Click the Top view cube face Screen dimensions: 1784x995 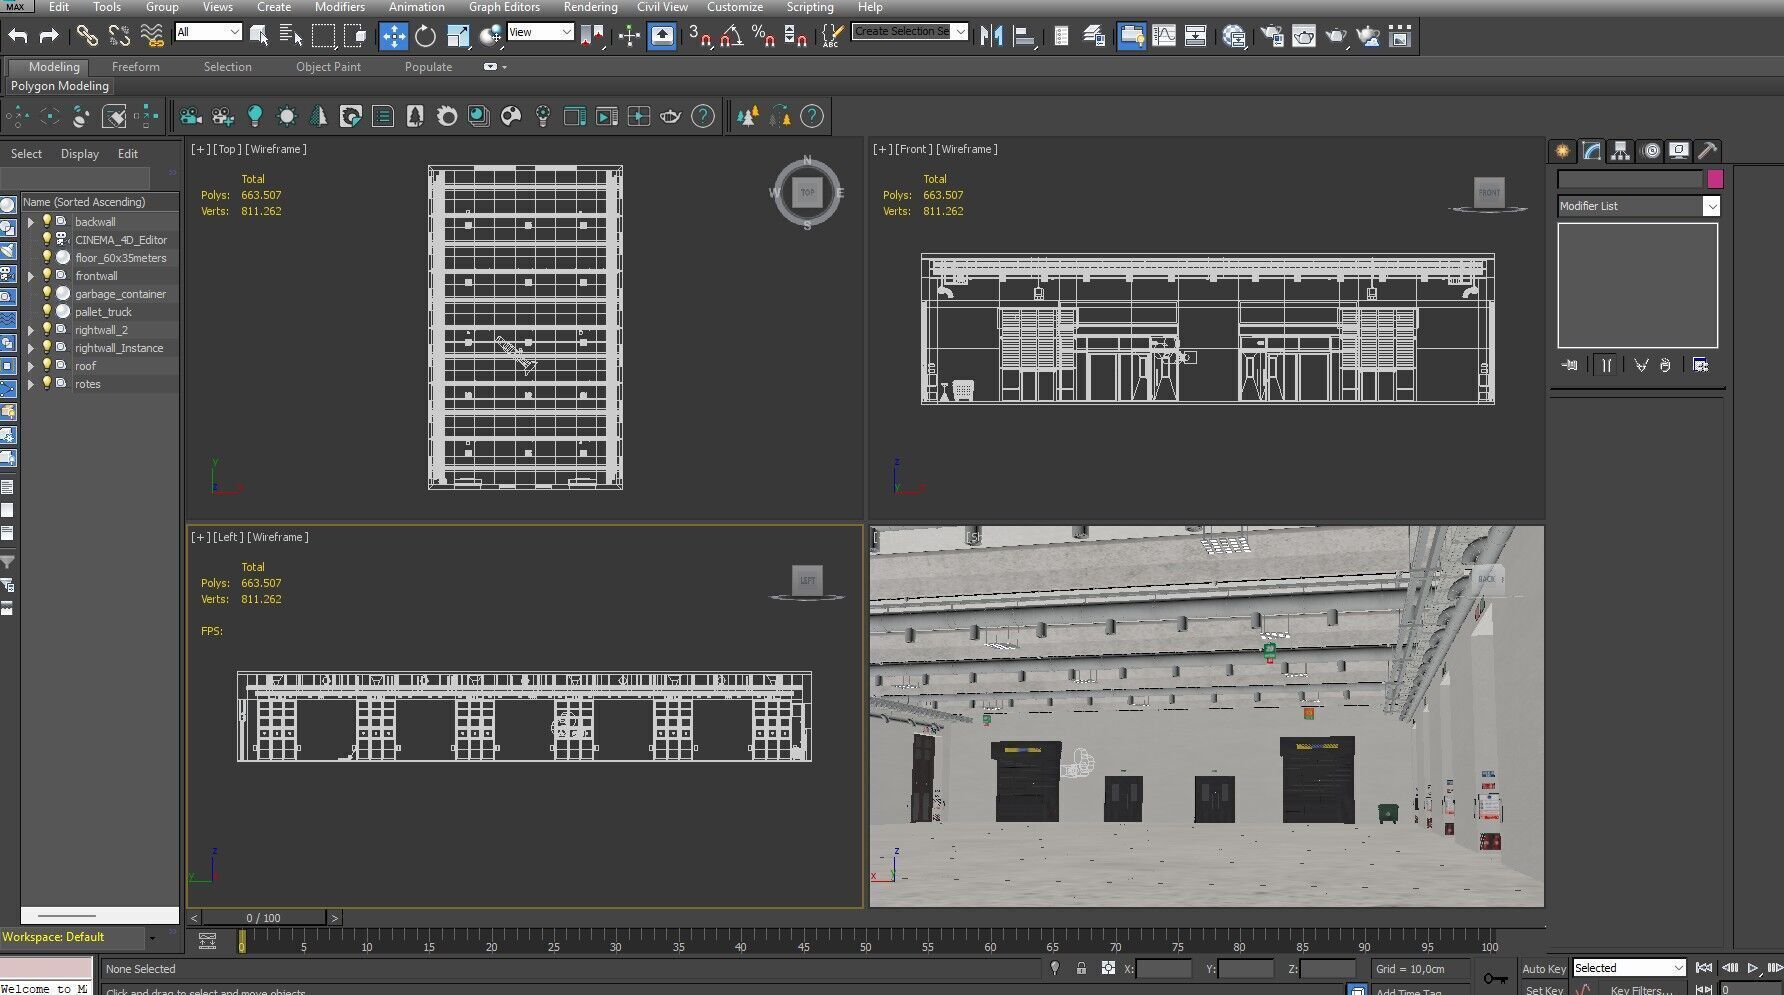(x=807, y=192)
